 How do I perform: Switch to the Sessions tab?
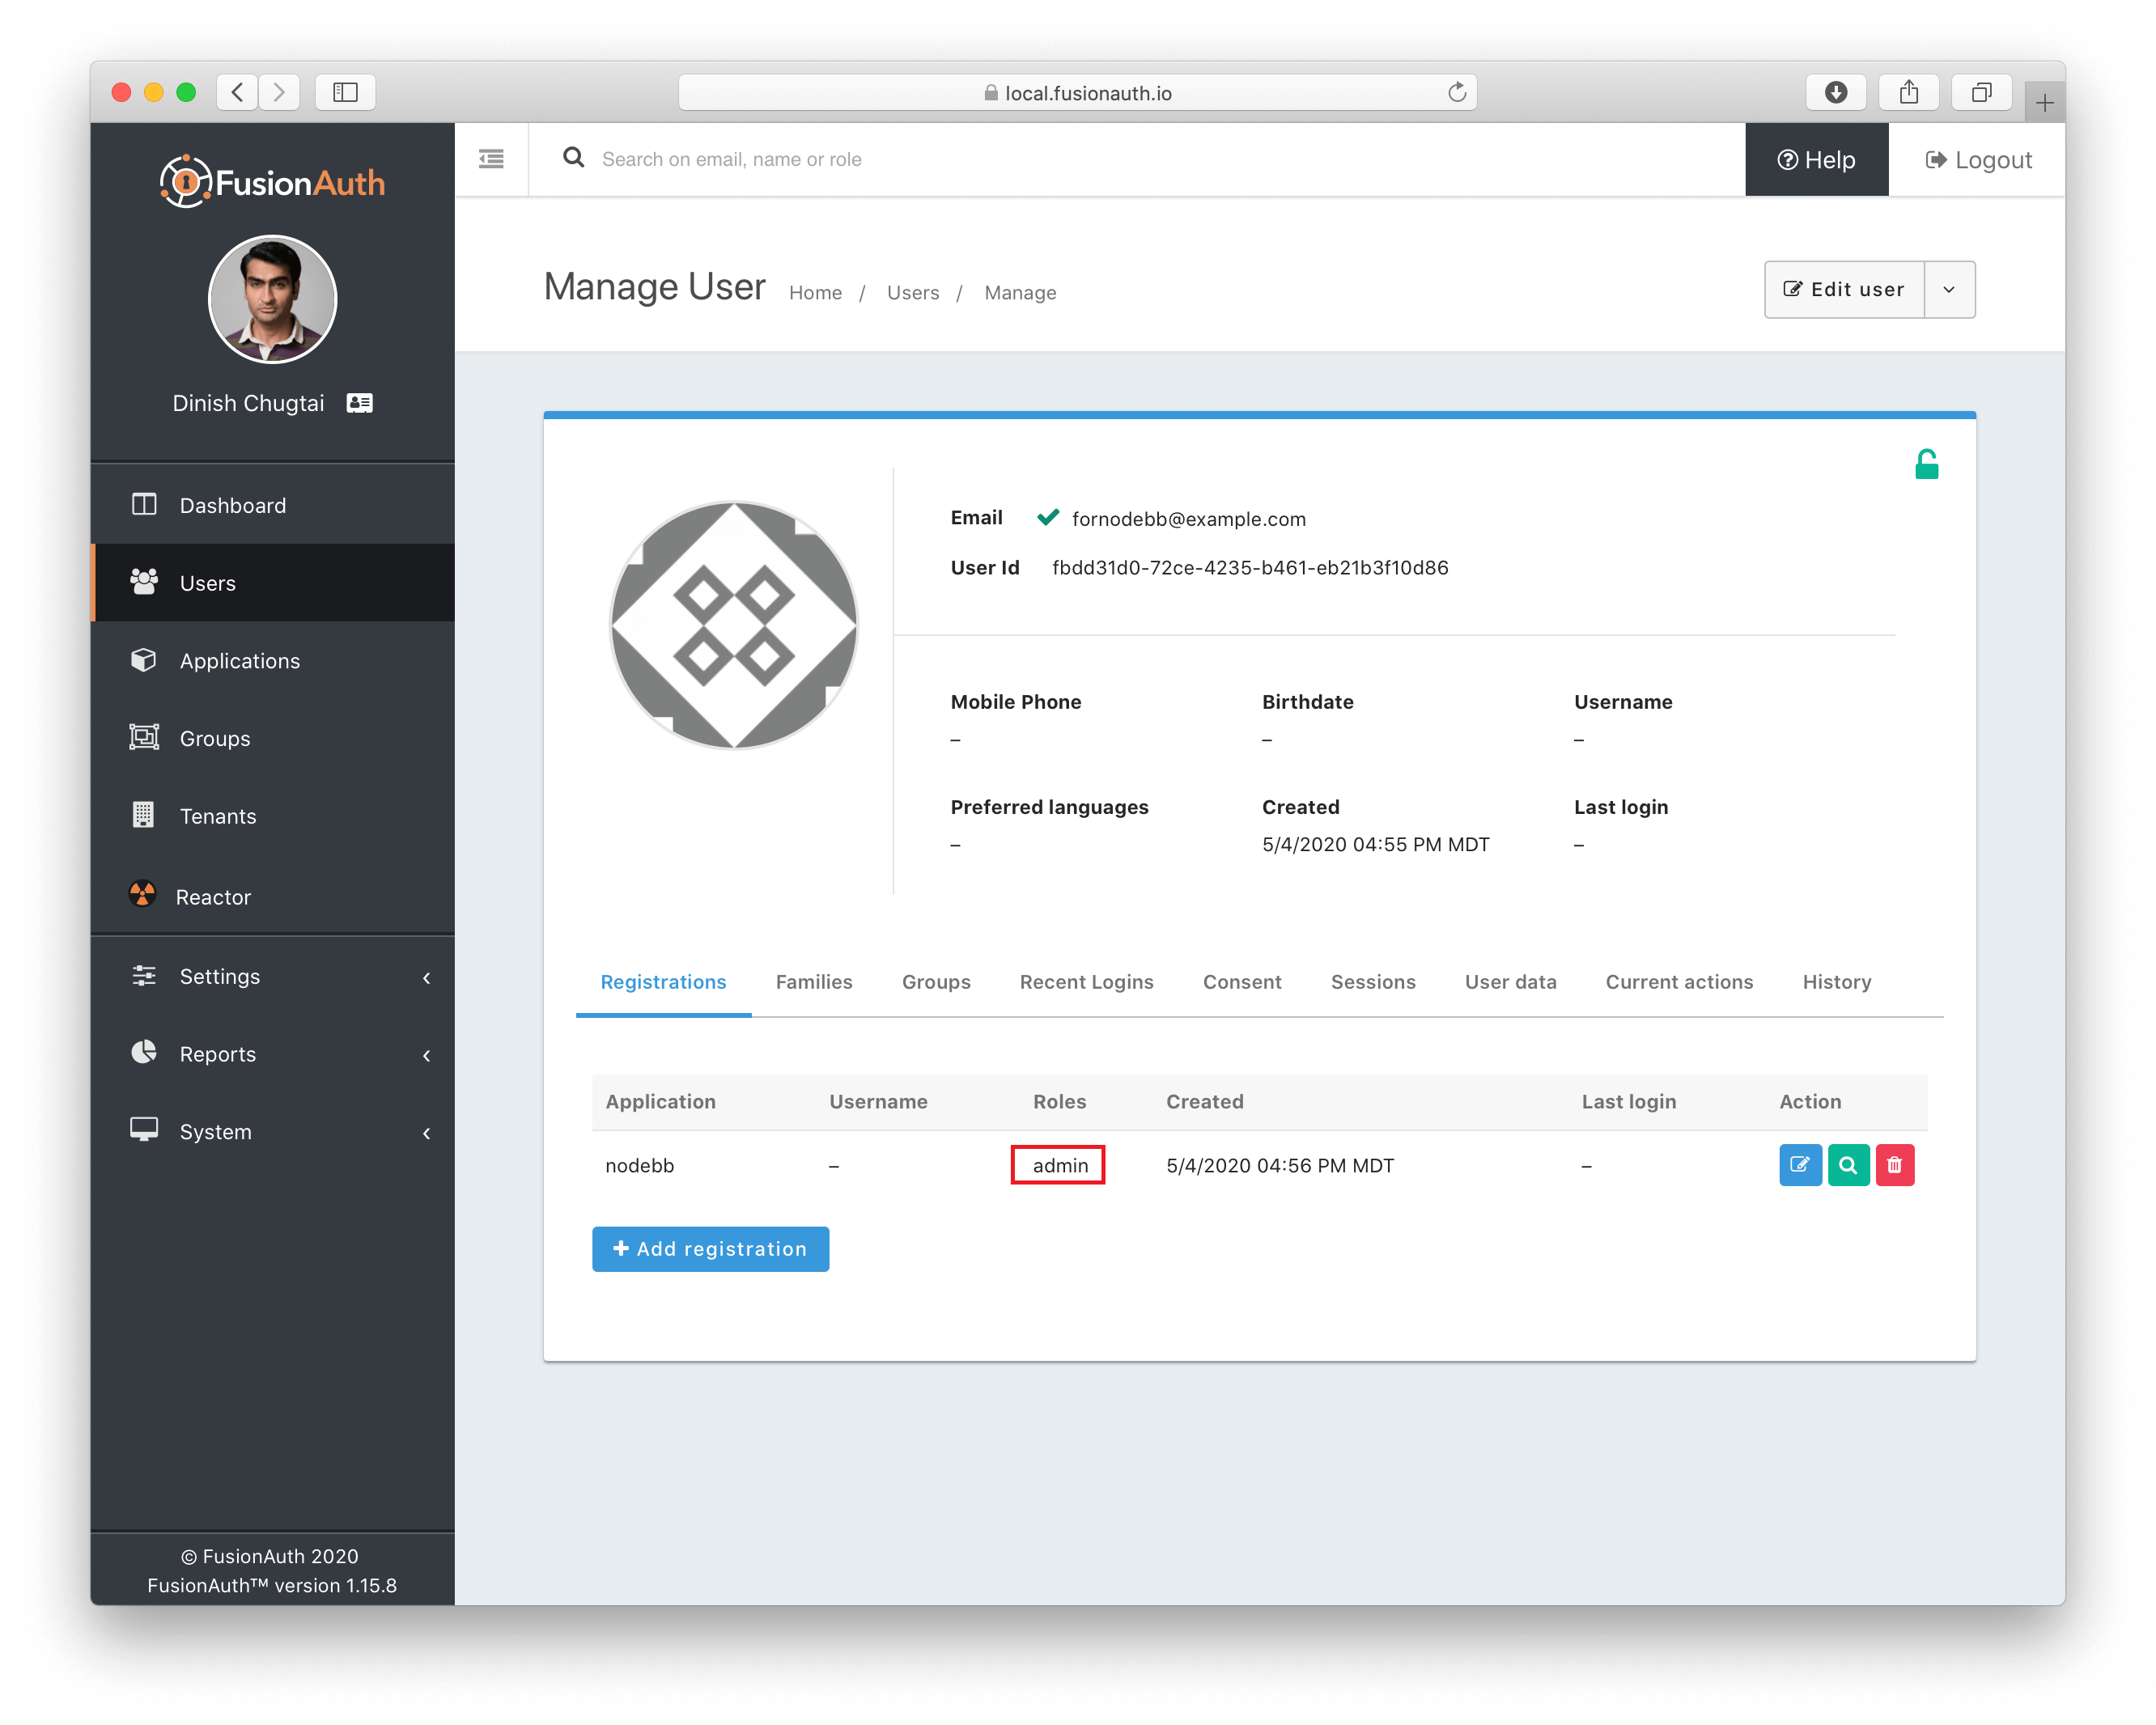point(1374,982)
